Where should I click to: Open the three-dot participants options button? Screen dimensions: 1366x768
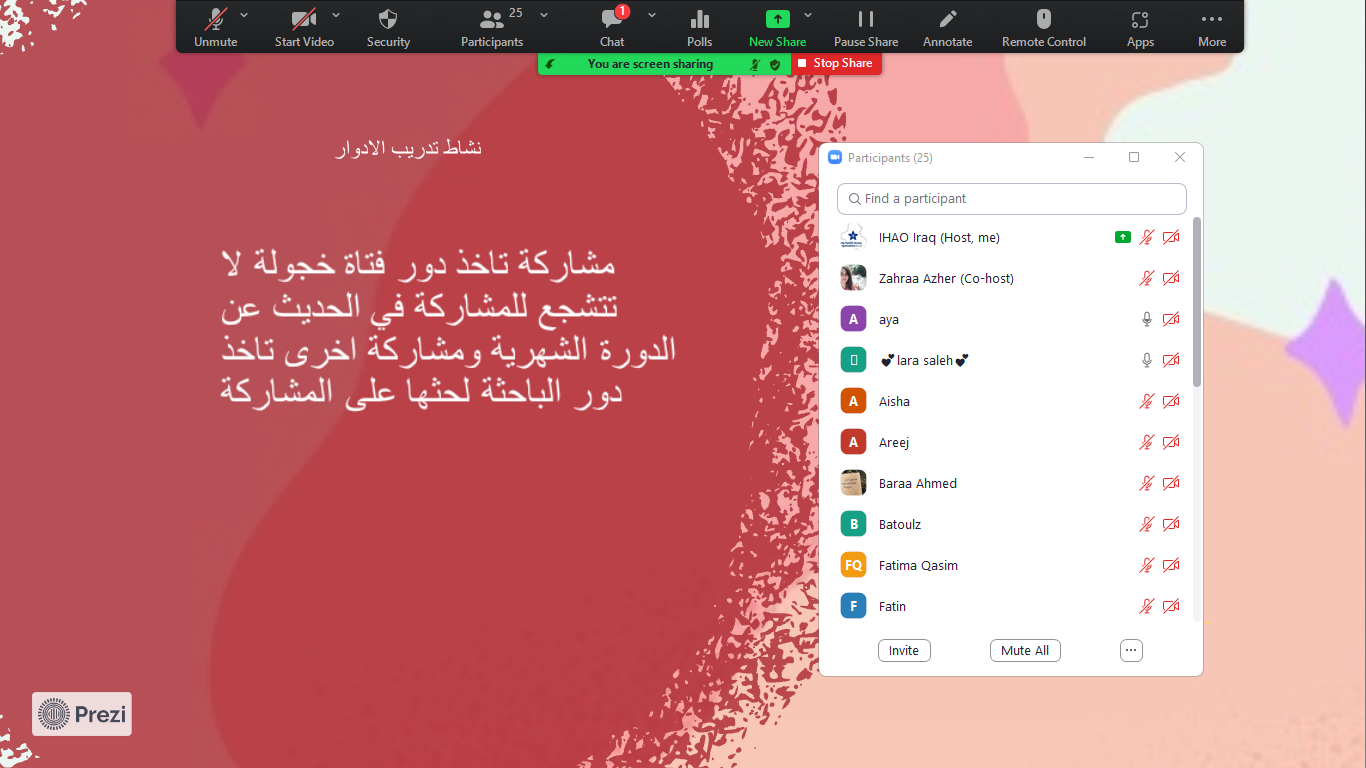[x=1131, y=651]
